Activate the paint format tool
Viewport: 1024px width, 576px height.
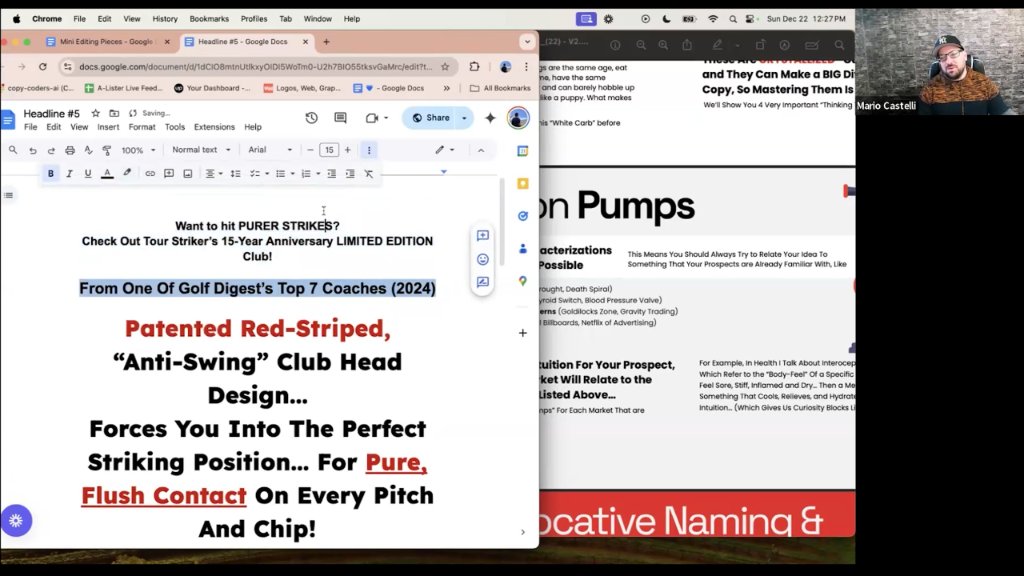pyautogui.click(x=107, y=150)
